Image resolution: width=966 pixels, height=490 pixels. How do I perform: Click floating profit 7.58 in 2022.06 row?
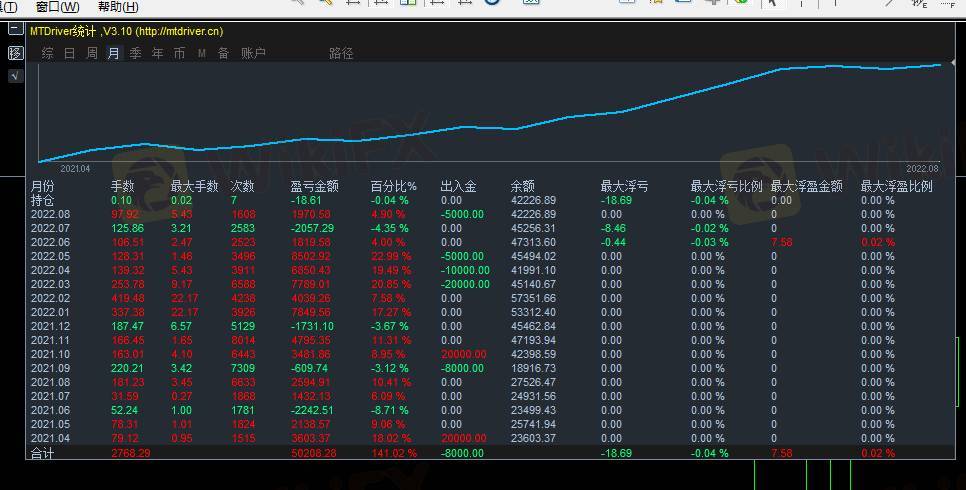782,242
